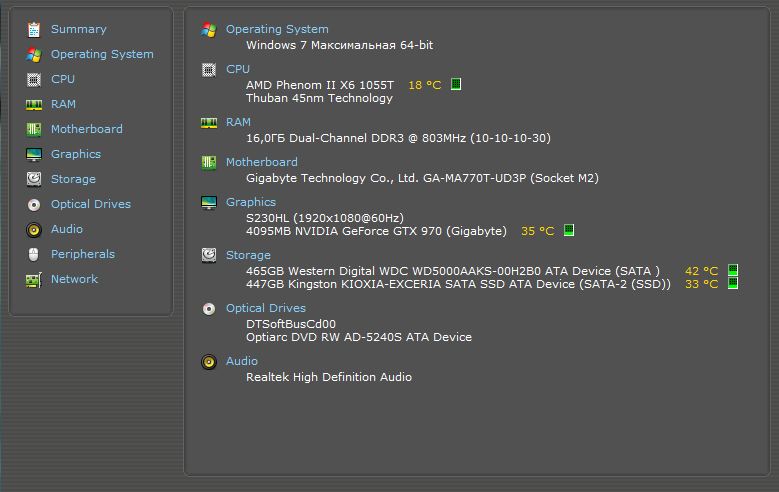
Task: Click the Optical Drives disc icon in sidebar
Action: (x=34, y=204)
